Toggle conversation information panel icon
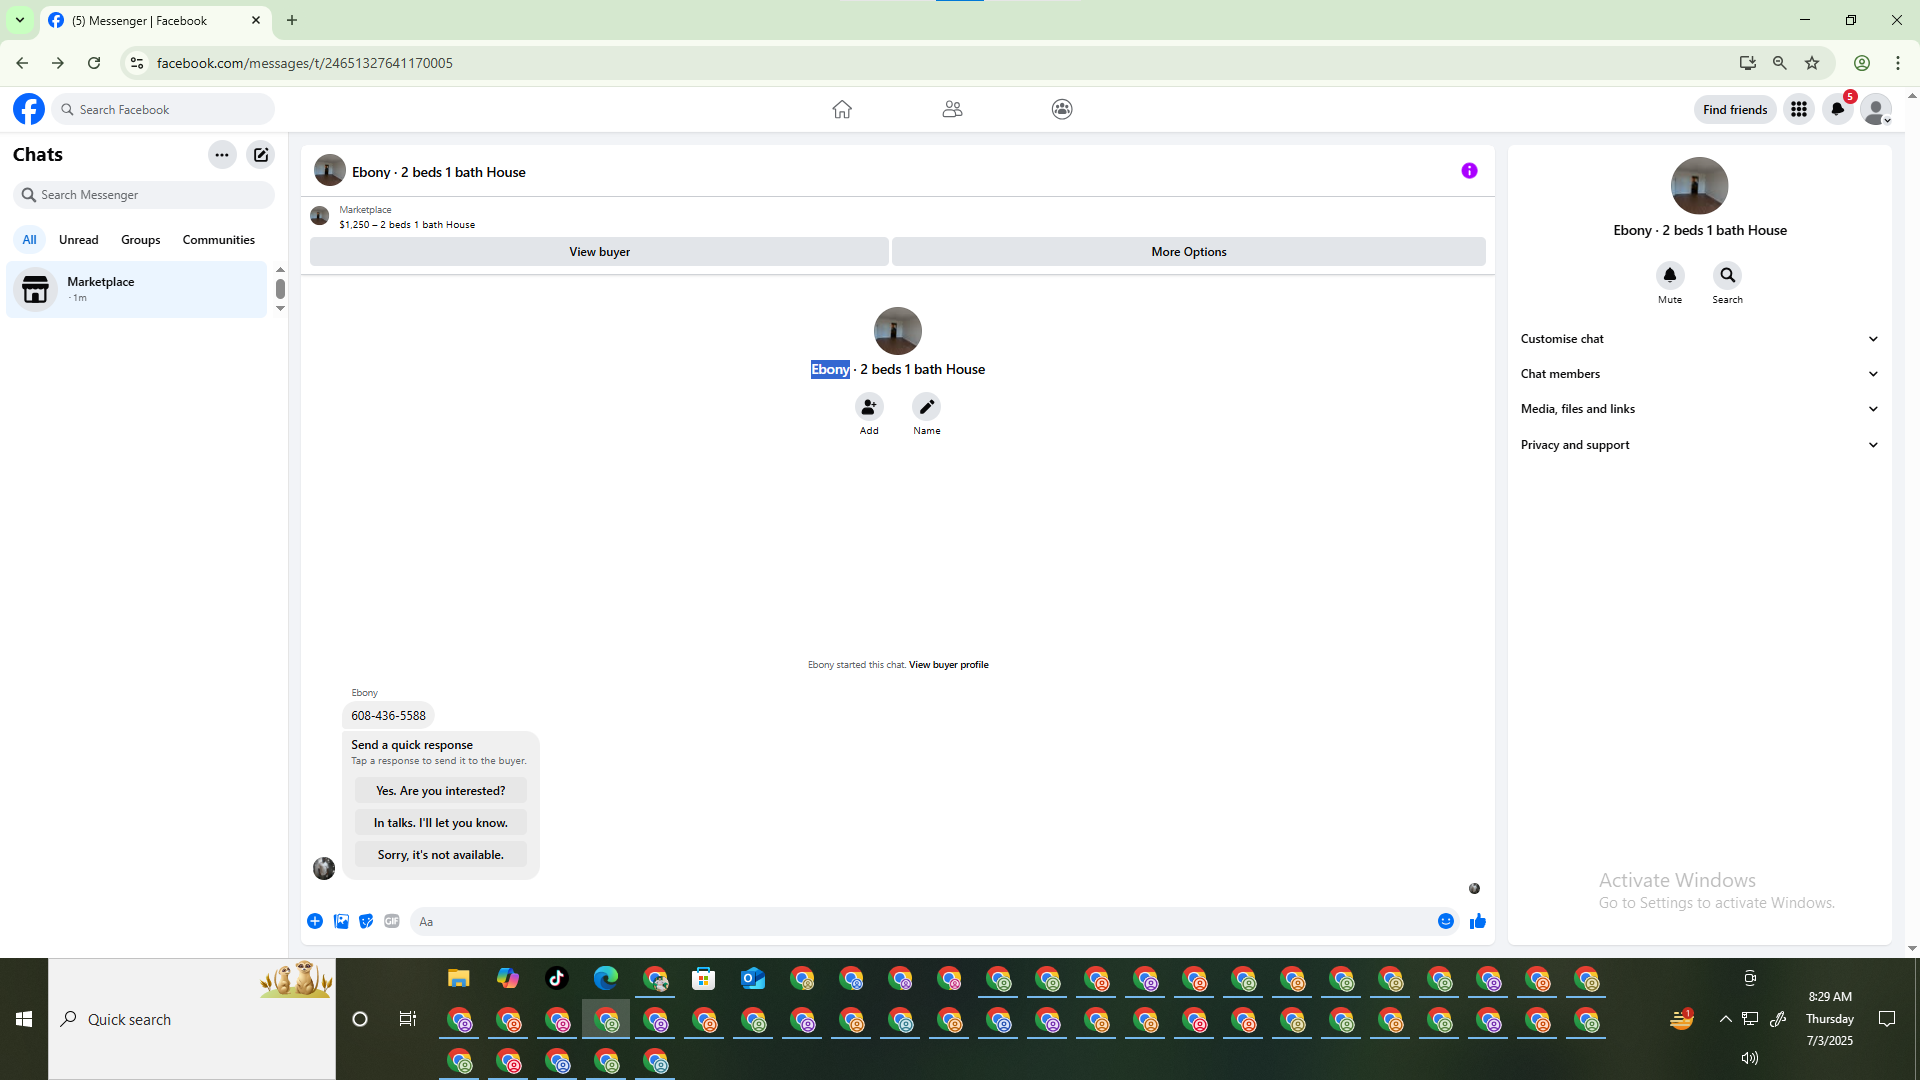This screenshot has width=1920, height=1080. tap(1469, 171)
